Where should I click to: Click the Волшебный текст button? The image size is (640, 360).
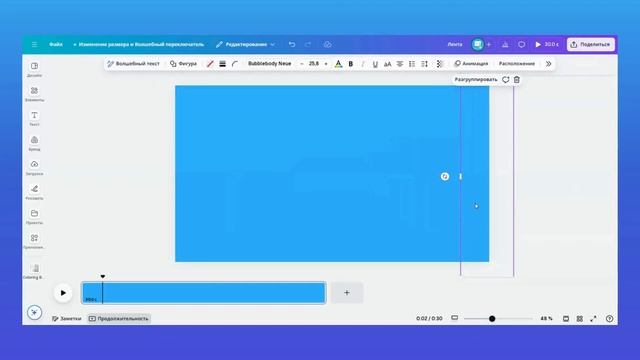click(x=133, y=64)
